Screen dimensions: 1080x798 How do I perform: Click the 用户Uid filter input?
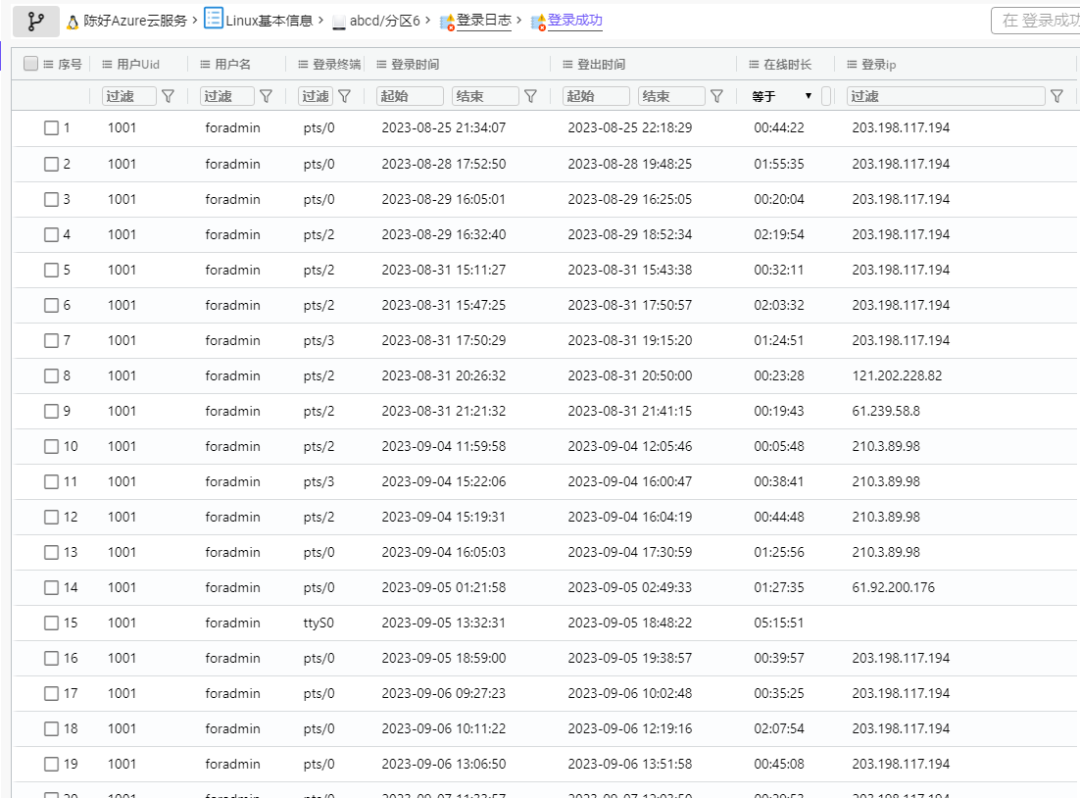click(129, 96)
